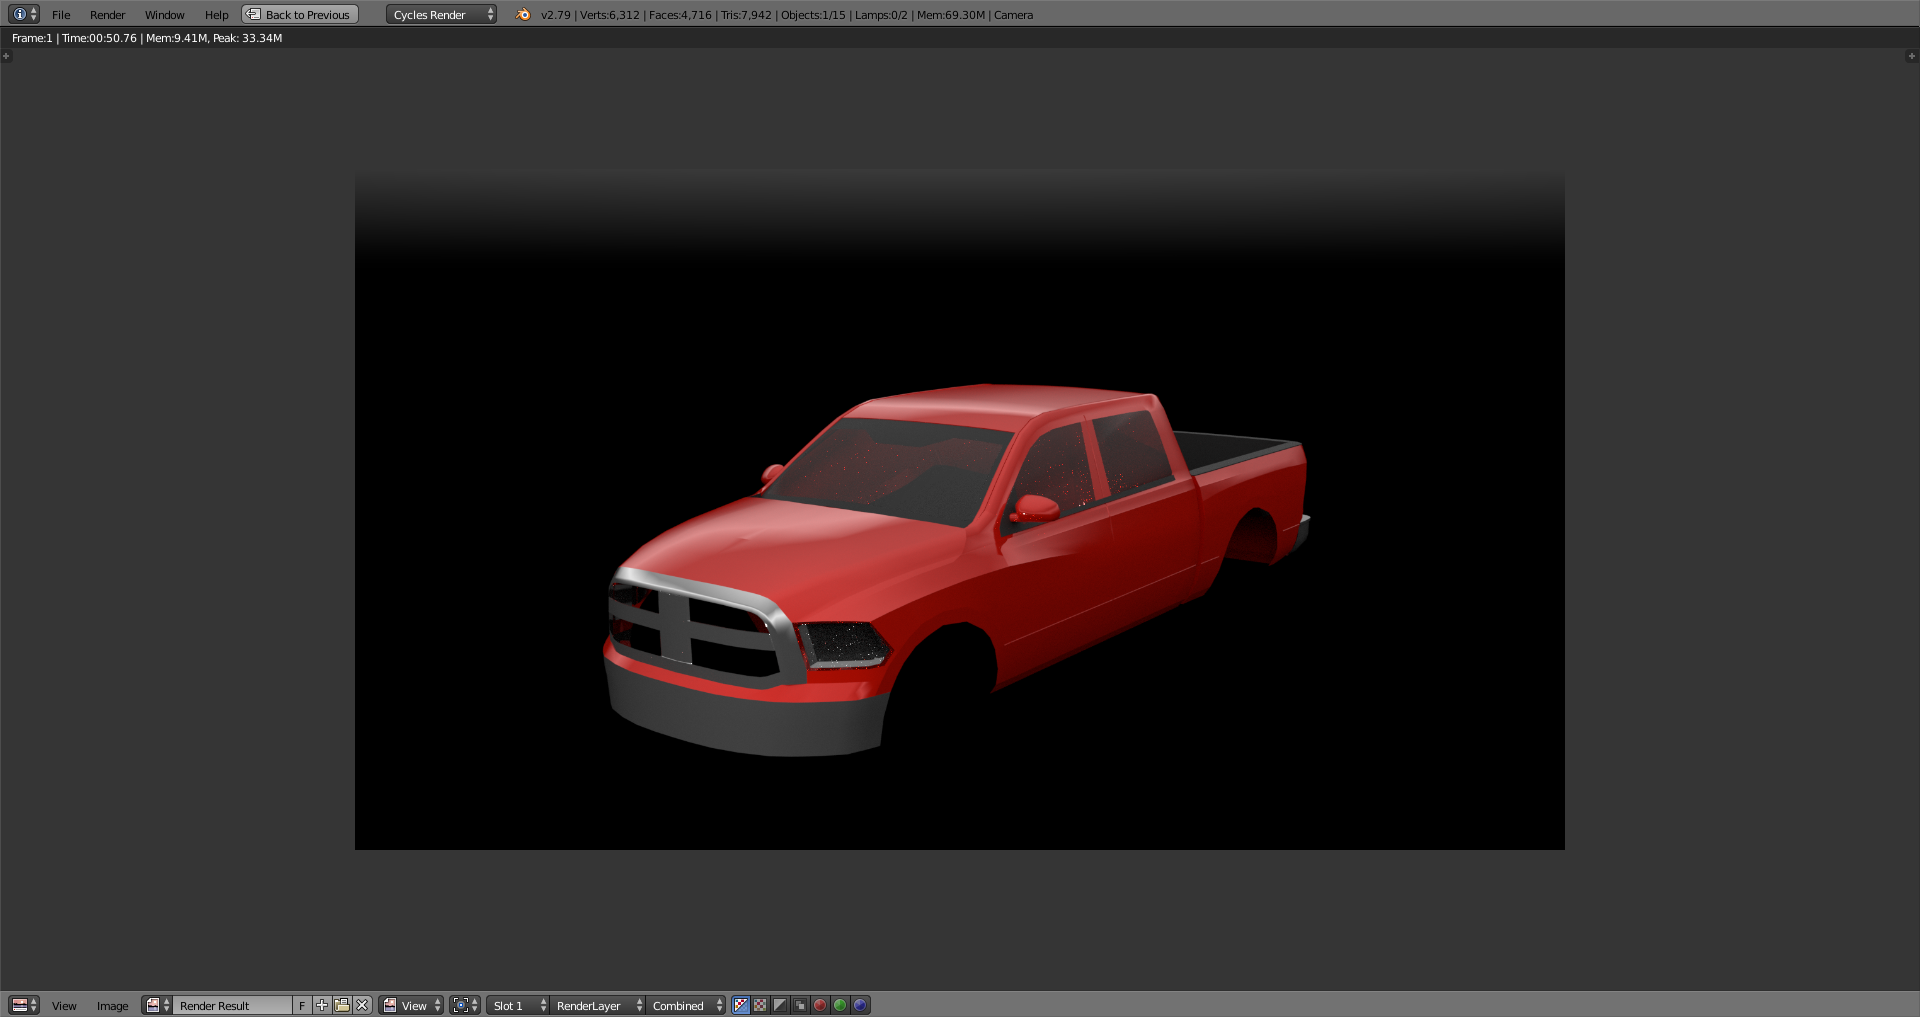
Task: Click the top-right area split corner widget
Action: point(1912,56)
